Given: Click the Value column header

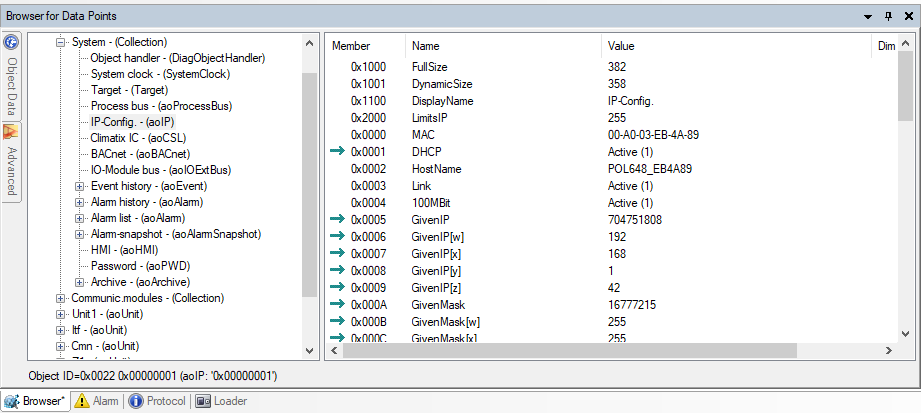Looking at the screenshot, I should coord(620,46).
